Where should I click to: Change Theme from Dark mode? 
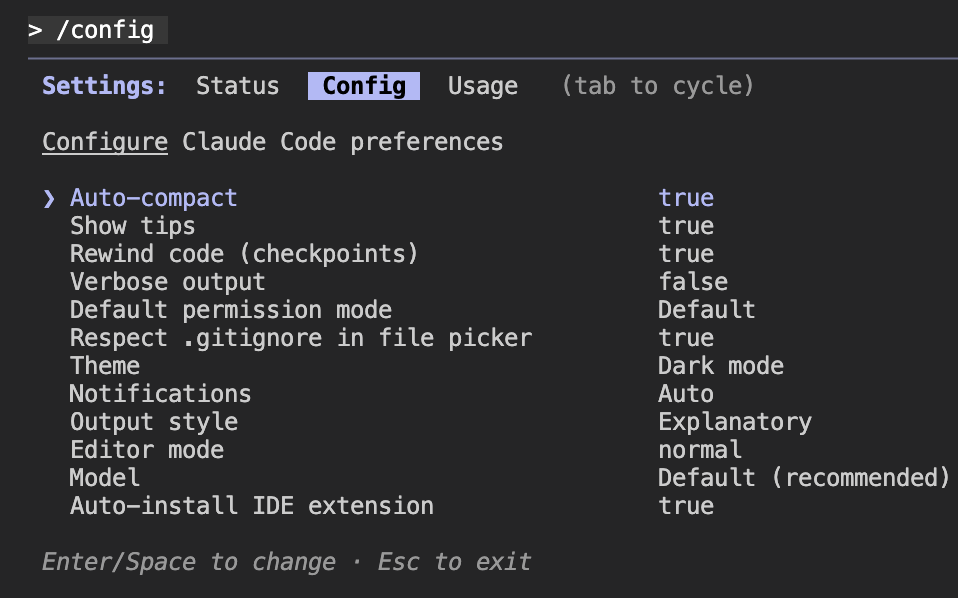click(720, 366)
